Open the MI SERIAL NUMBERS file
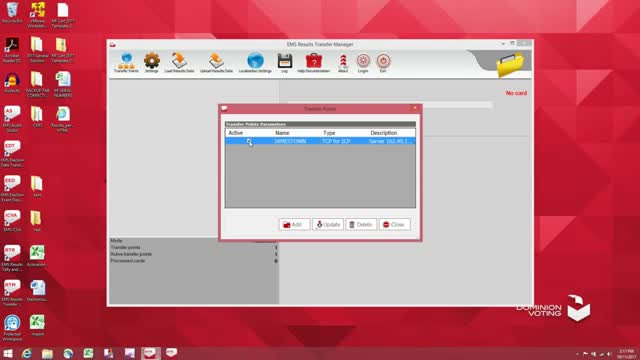The height and width of the screenshot is (360, 640). pyautogui.click(x=63, y=84)
